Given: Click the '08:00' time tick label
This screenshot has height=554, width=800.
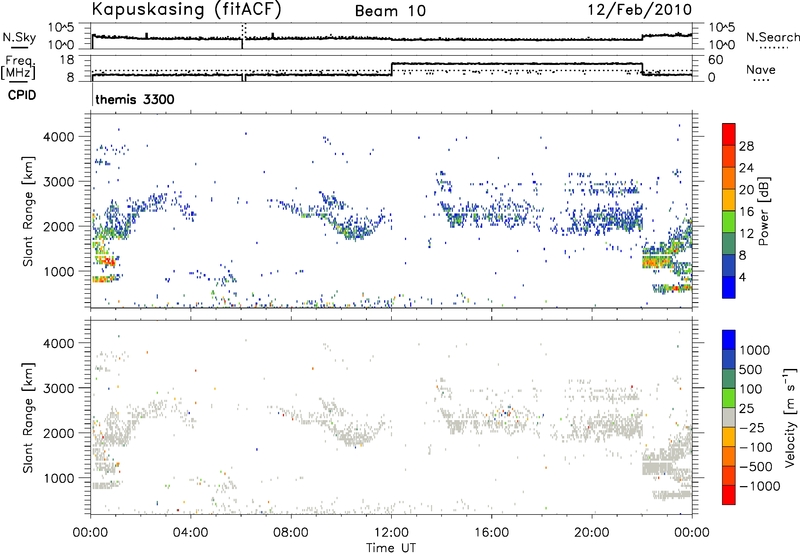Looking at the screenshot, I should click(291, 533).
